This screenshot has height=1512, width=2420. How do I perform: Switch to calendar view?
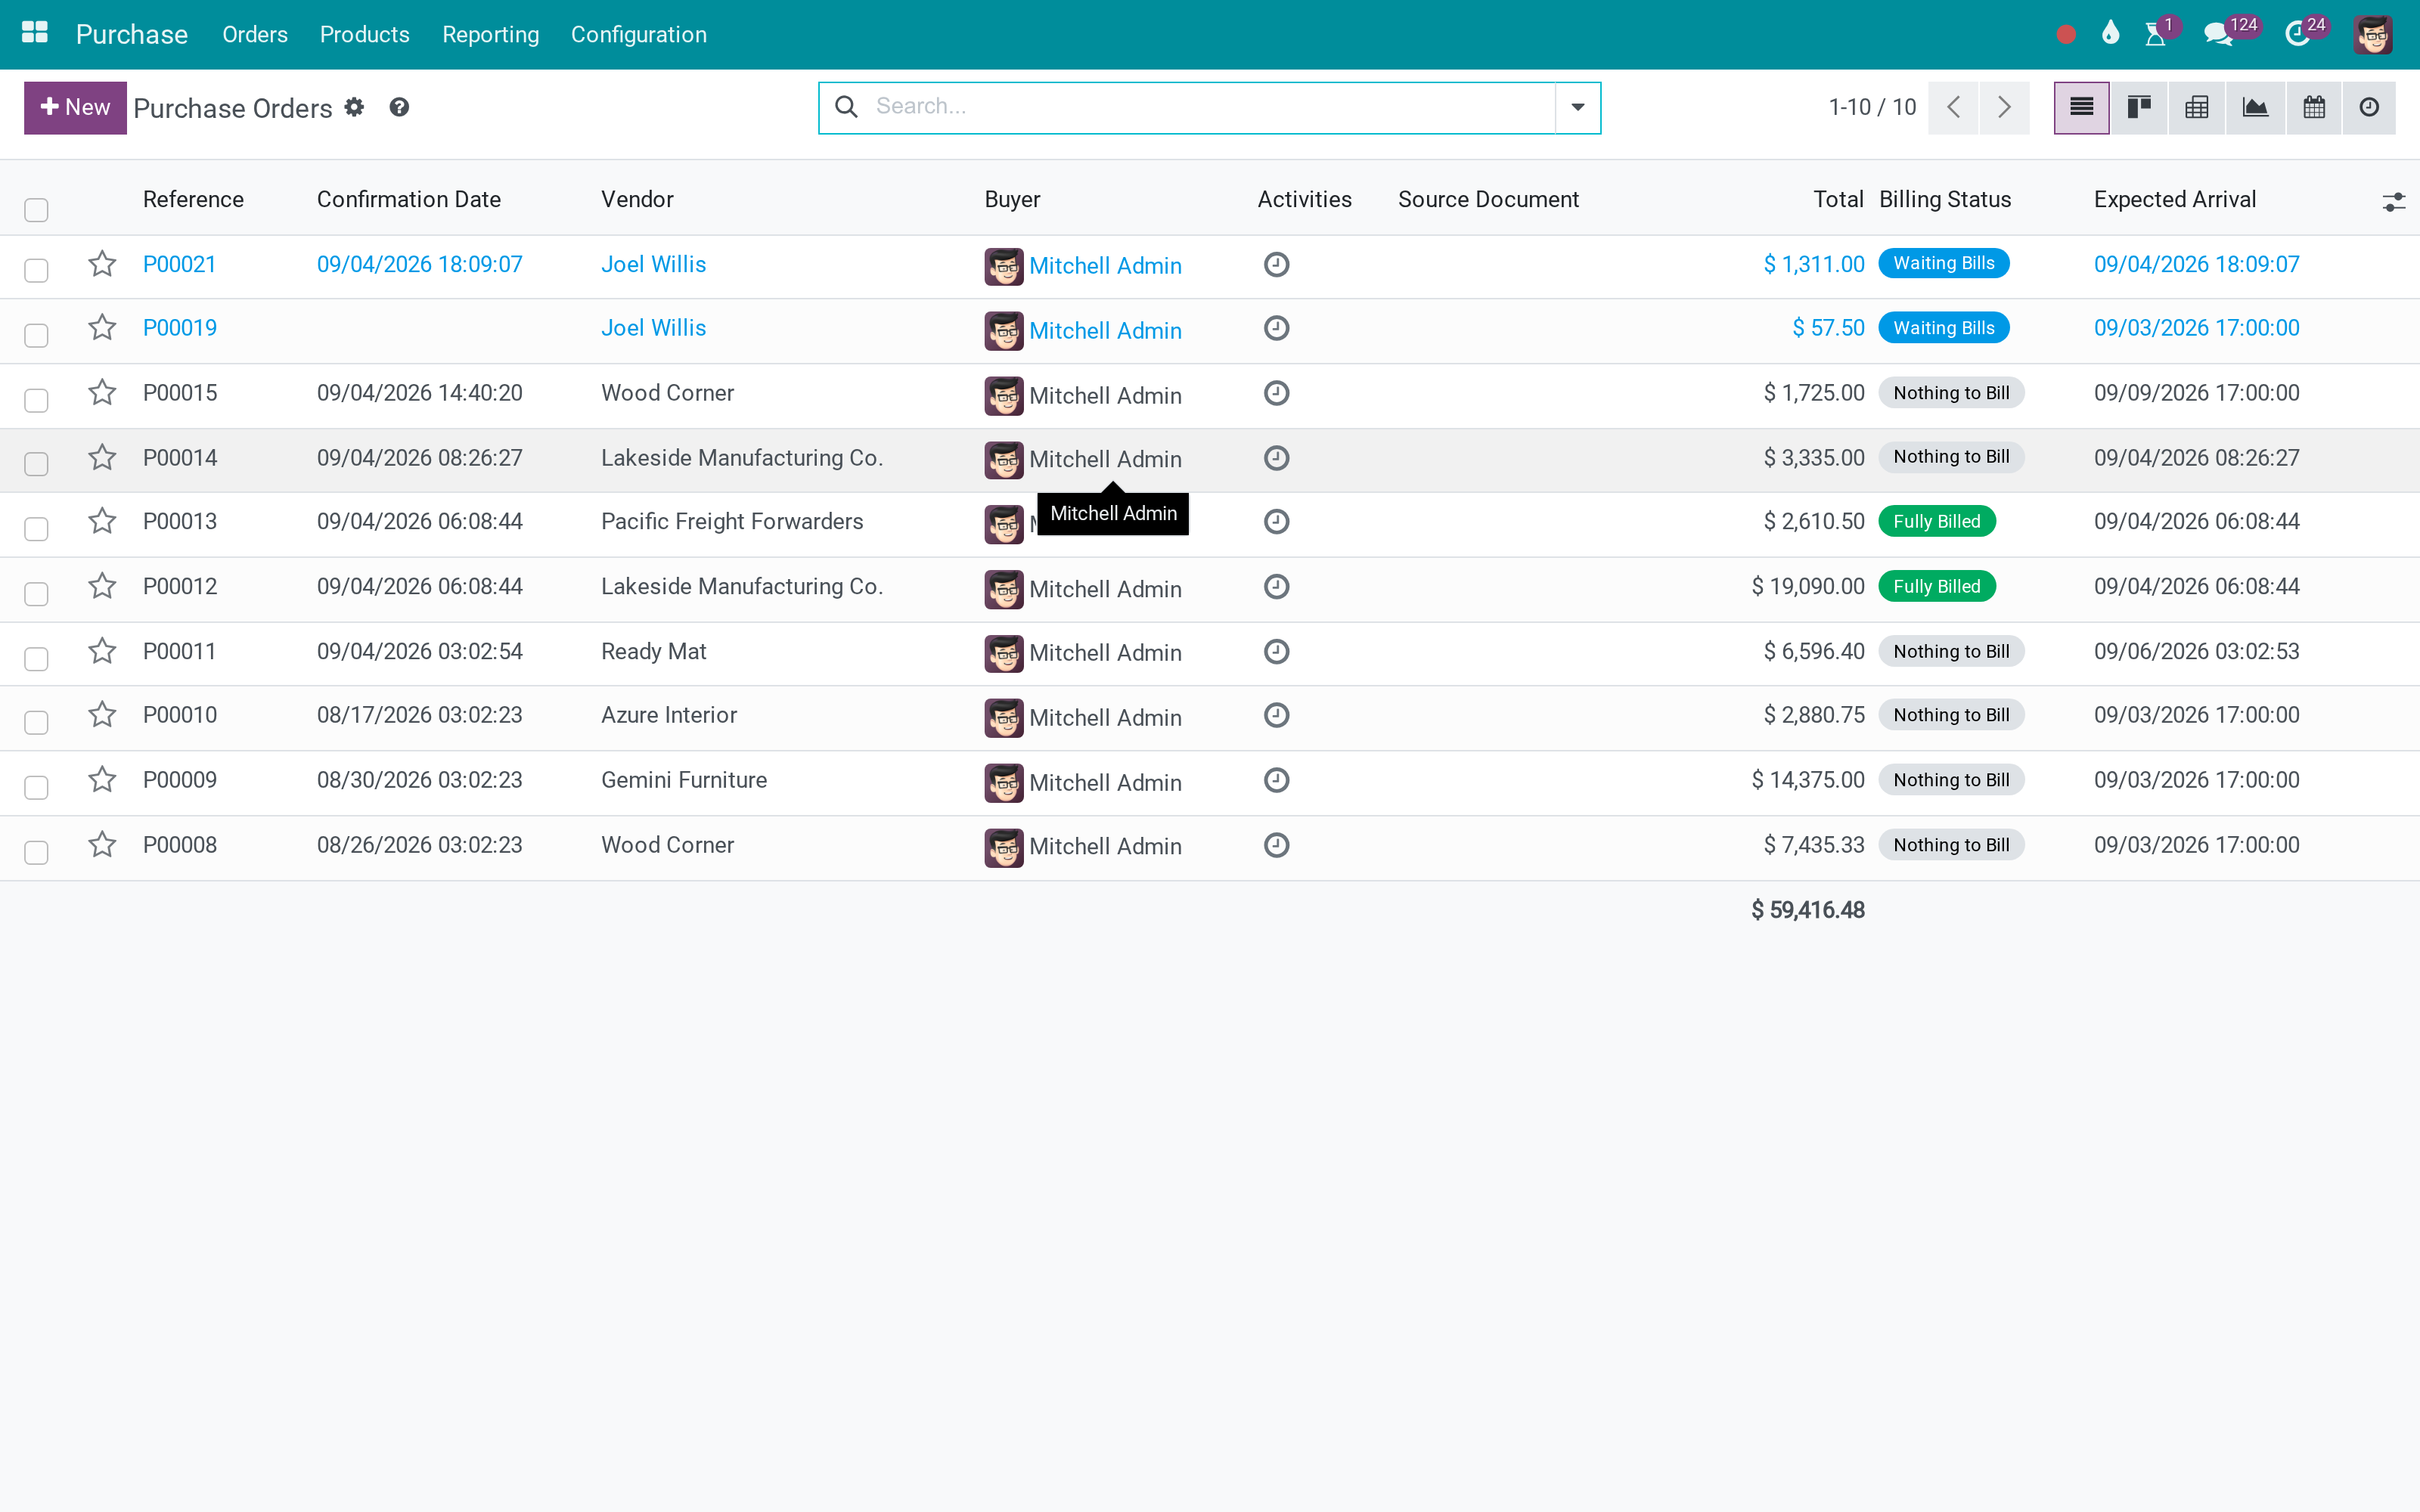2313,107
